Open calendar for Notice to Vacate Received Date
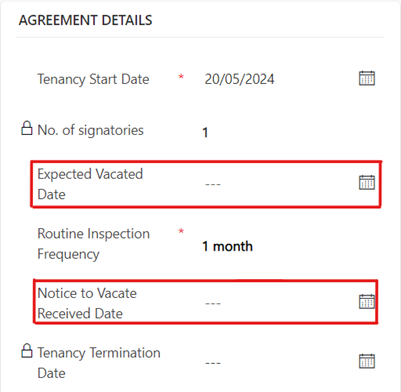 (367, 301)
